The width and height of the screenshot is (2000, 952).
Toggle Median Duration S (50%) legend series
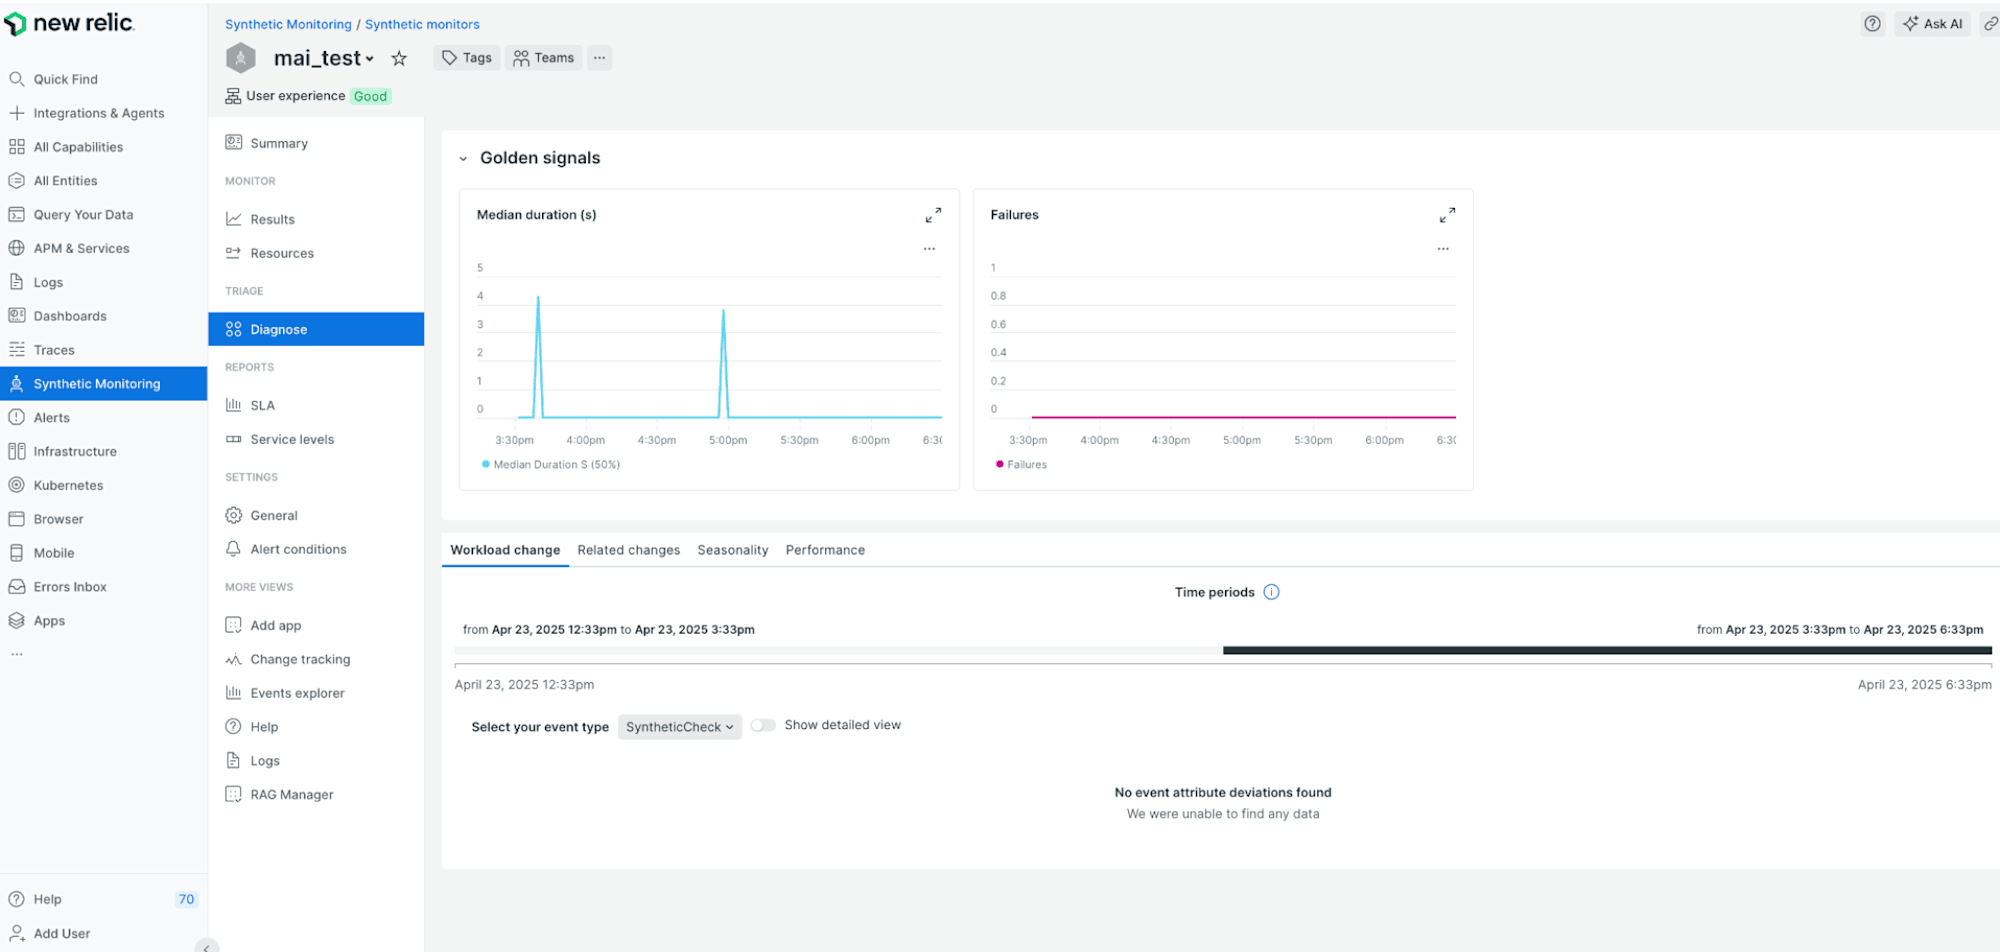(551, 465)
